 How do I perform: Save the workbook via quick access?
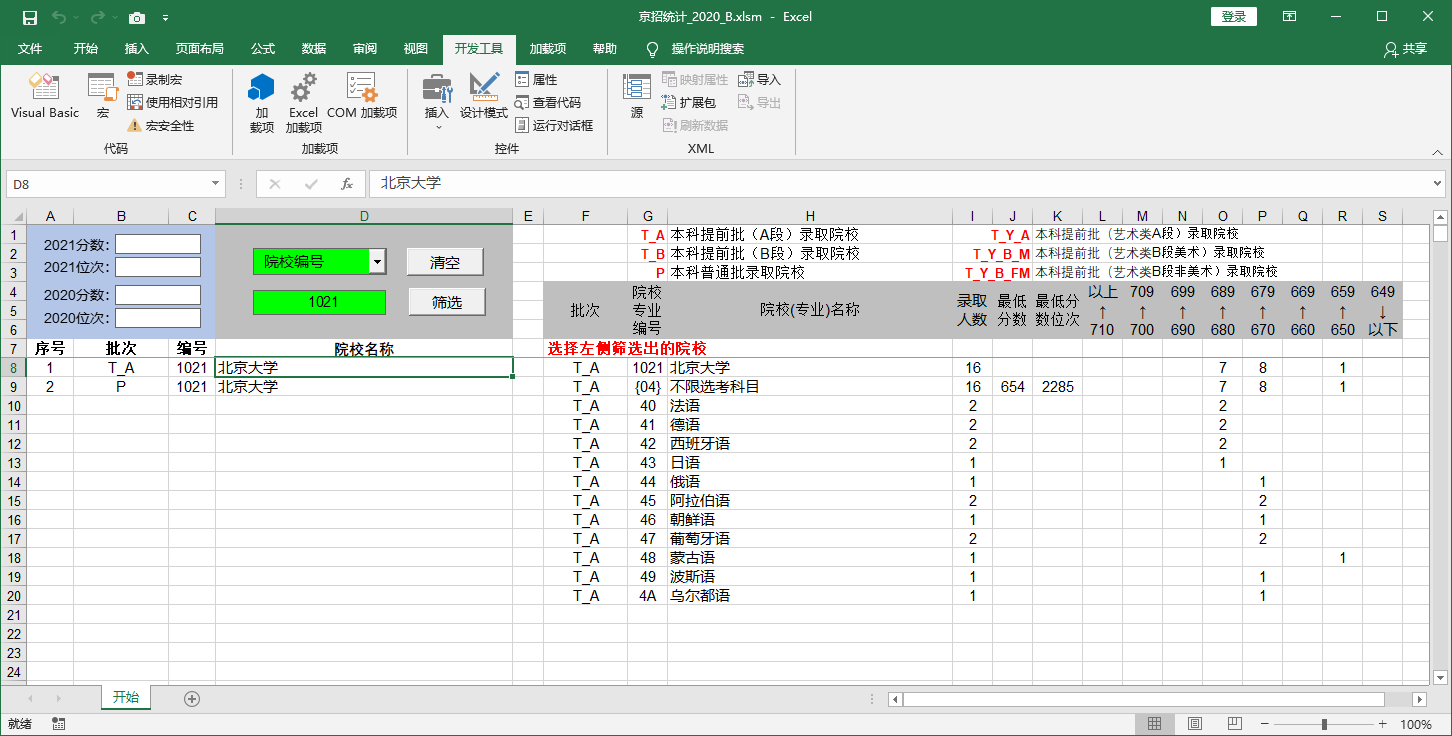(29, 17)
